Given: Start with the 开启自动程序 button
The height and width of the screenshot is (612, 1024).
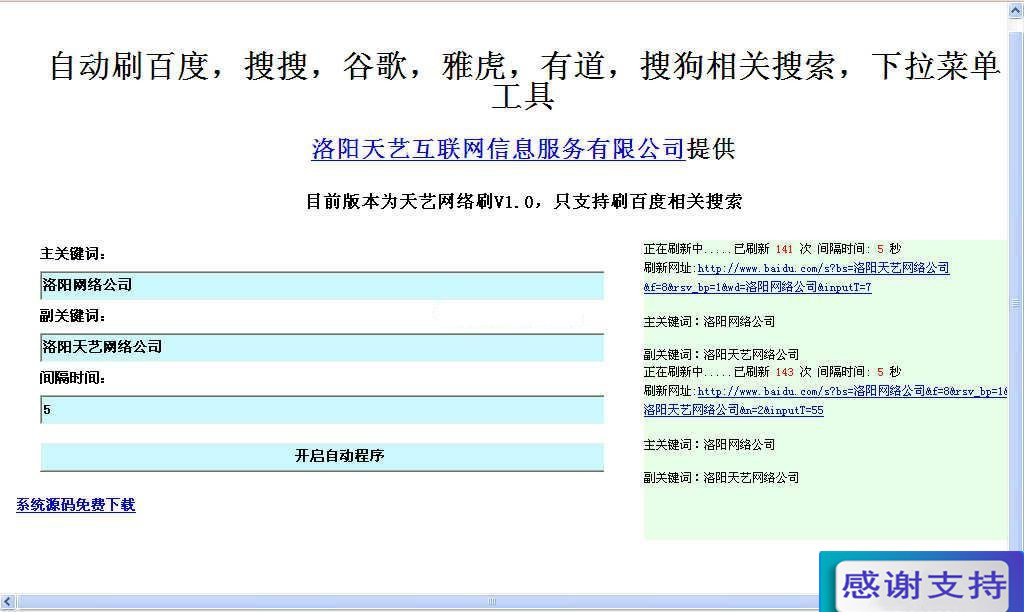Looking at the screenshot, I should click(322, 457).
